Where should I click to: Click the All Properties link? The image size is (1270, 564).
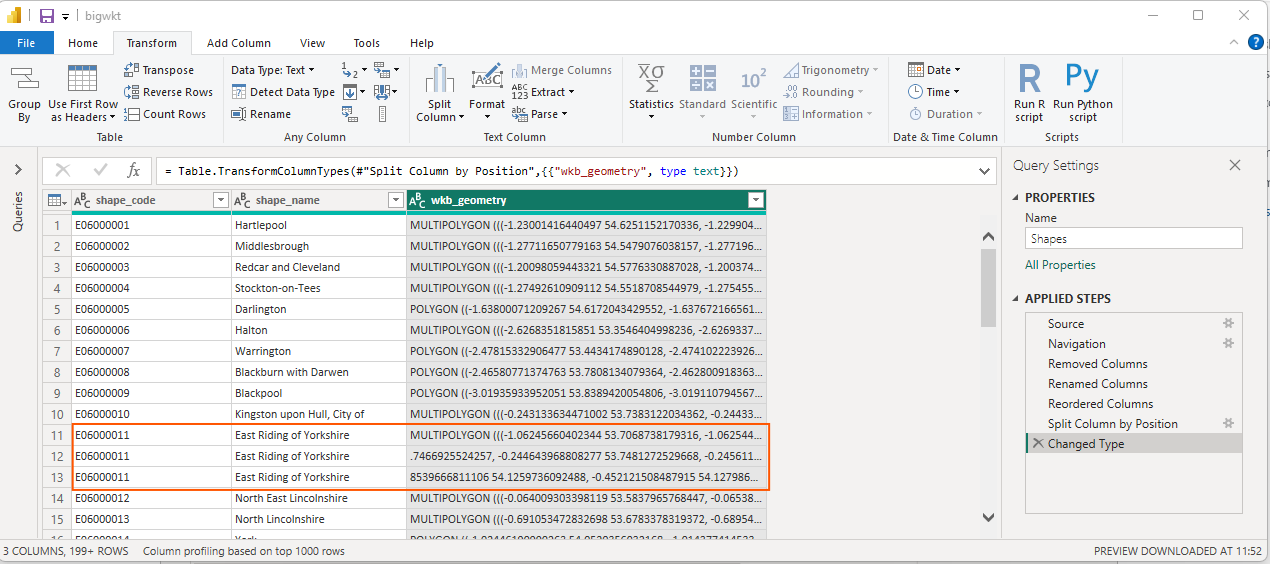click(1060, 265)
